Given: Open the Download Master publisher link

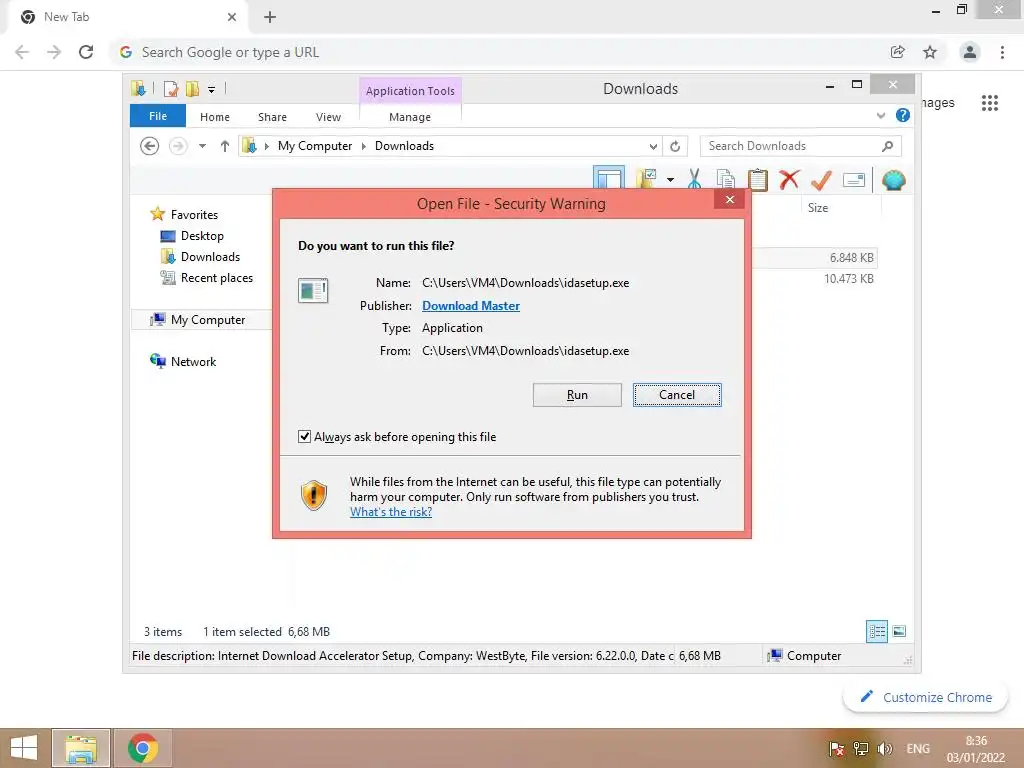Looking at the screenshot, I should click(471, 306).
